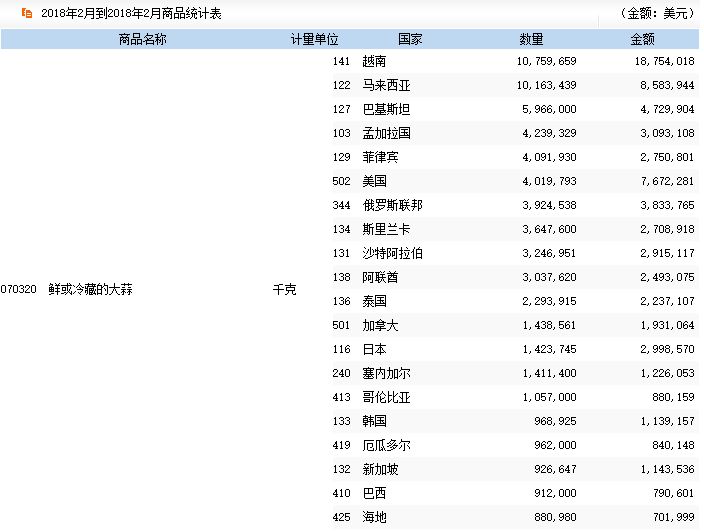Image resolution: width=704 pixels, height=531 pixels.
Task: Click quantity 5,966,000
Action: coord(550,109)
